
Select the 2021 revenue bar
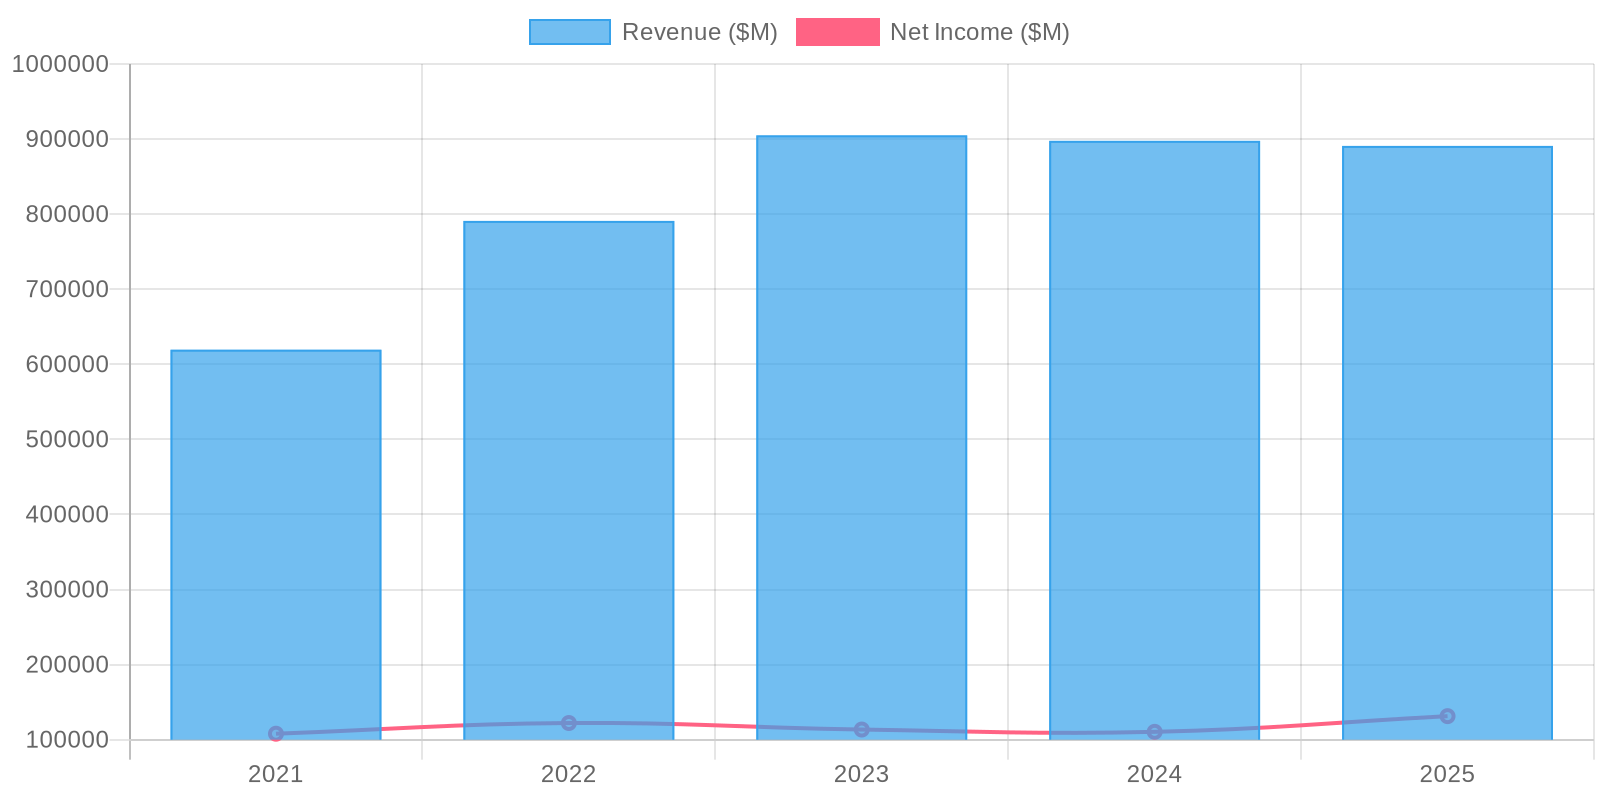click(x=276, y=540)
